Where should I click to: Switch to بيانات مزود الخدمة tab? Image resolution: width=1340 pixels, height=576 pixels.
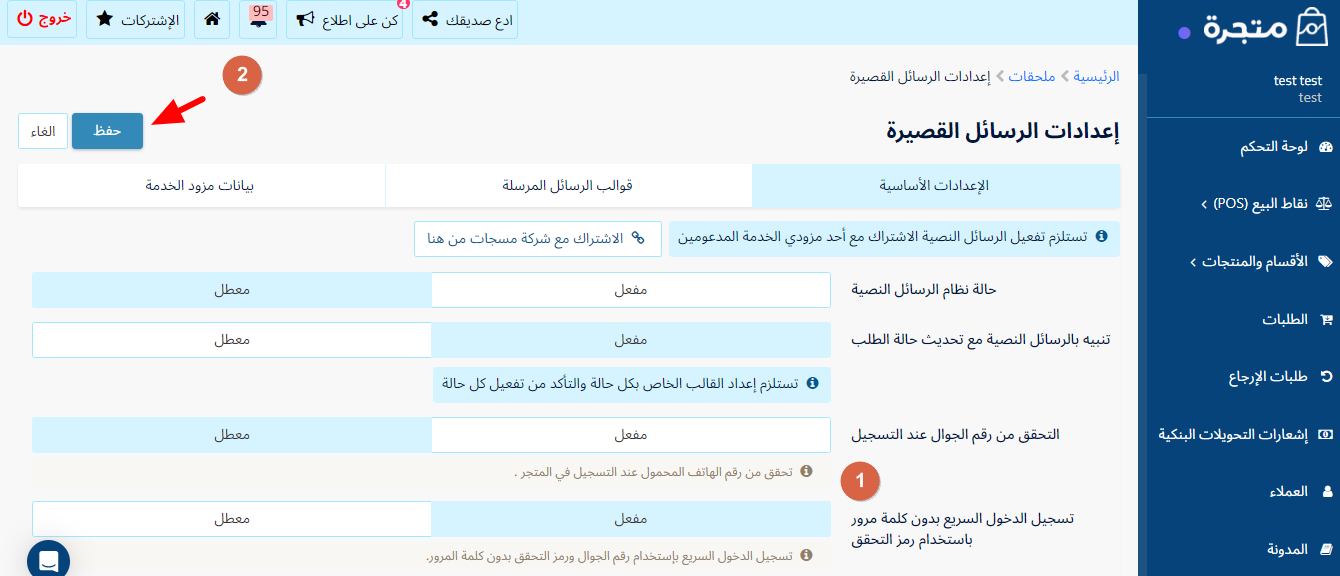[200, 186]
